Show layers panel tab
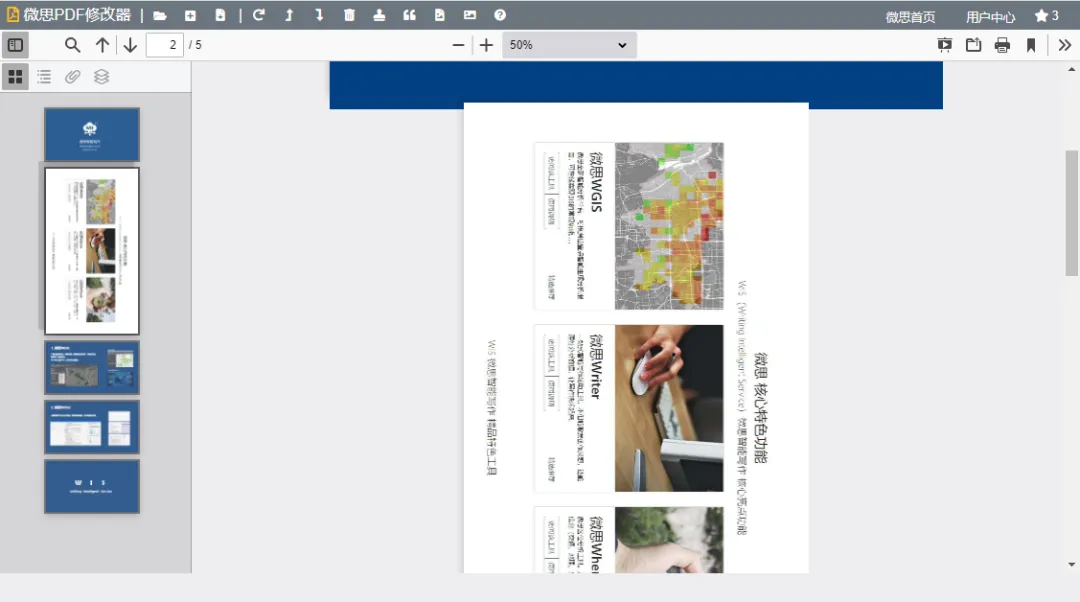 pos(101,76)
